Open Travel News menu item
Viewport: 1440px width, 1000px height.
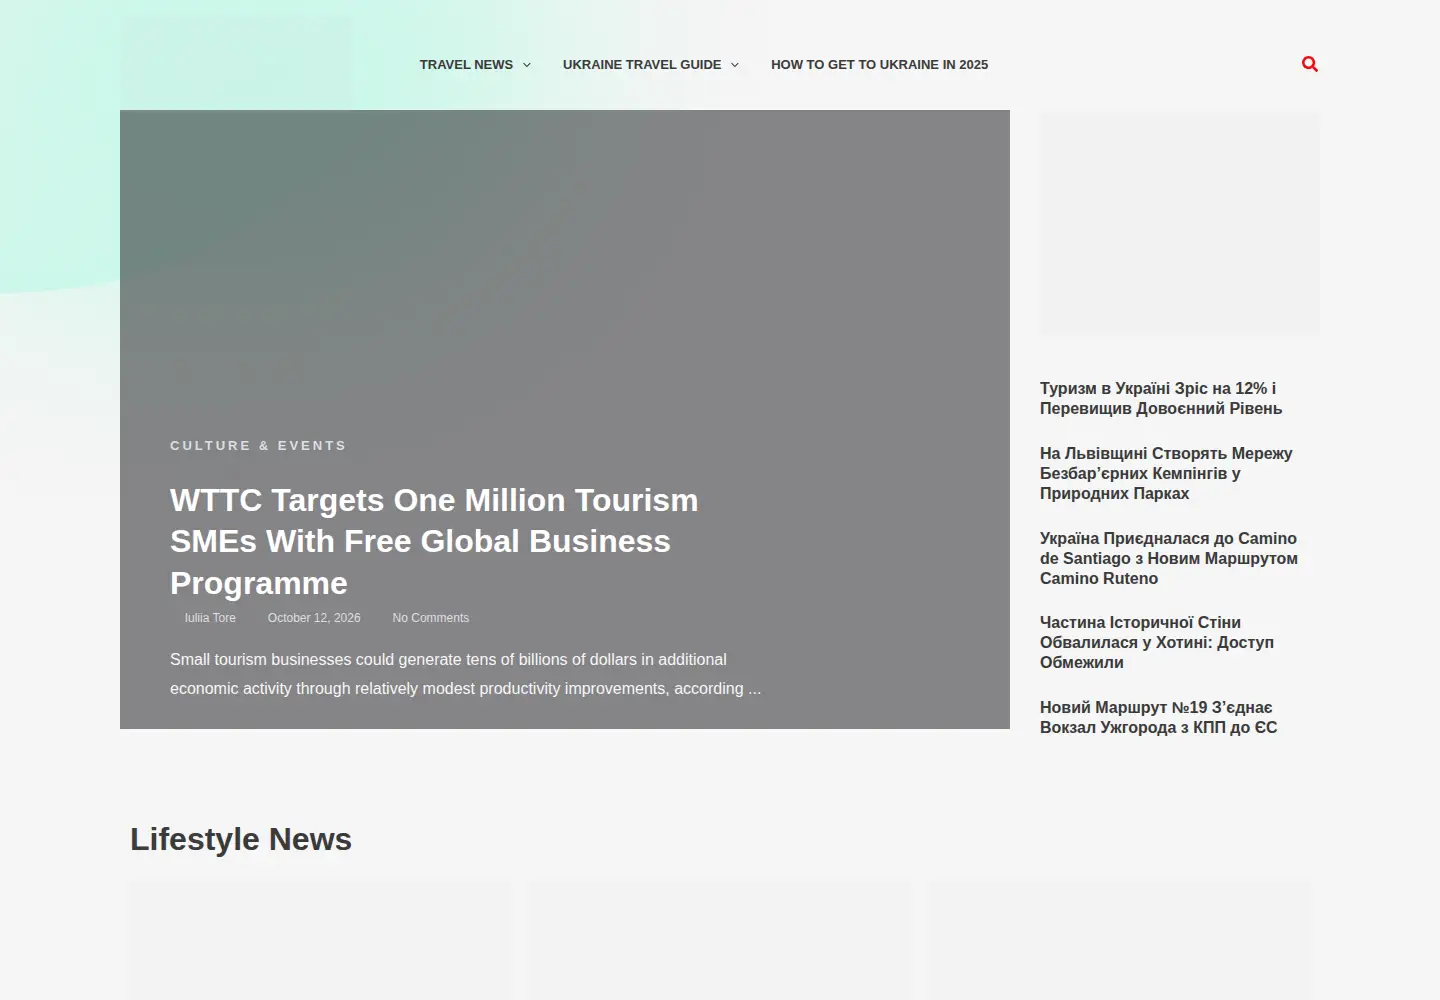[x=466, y=65]
